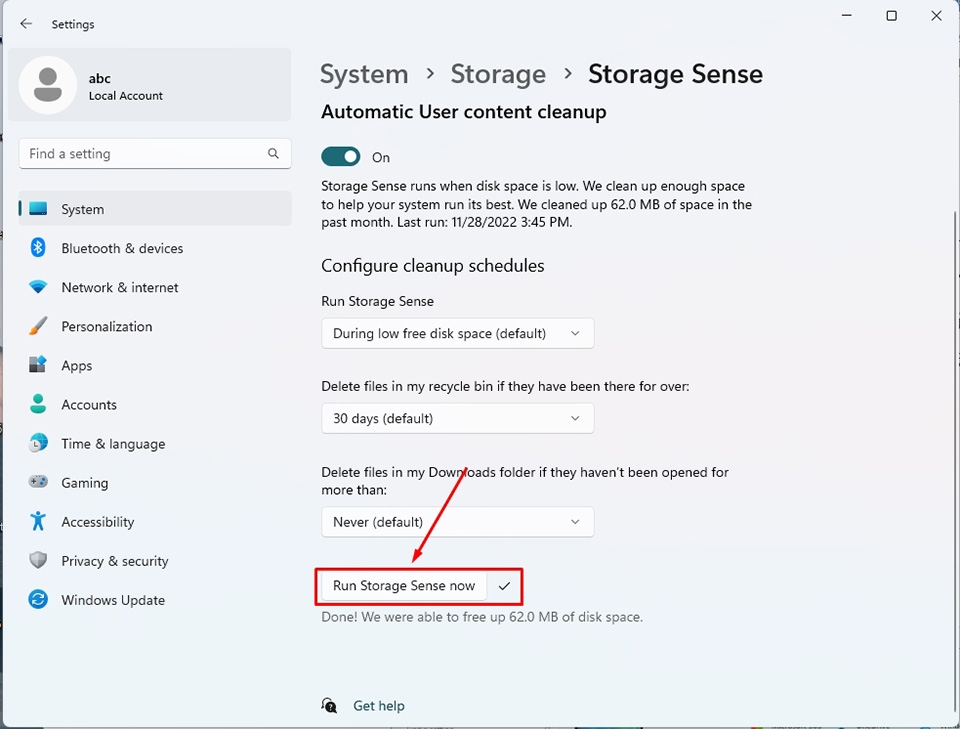Viewport: 960px width, 729px height.
Task: Expand the recycle bin 30 days dropdown
Action: (x=457, y=419)
